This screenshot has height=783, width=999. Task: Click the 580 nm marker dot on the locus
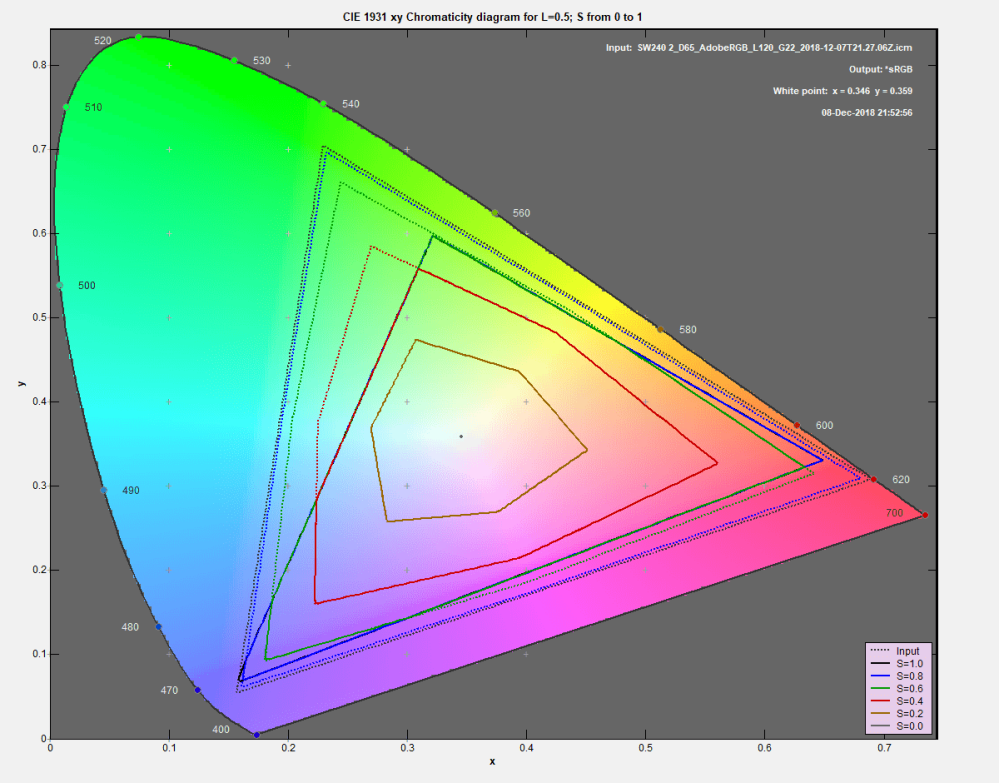(661, 329)
